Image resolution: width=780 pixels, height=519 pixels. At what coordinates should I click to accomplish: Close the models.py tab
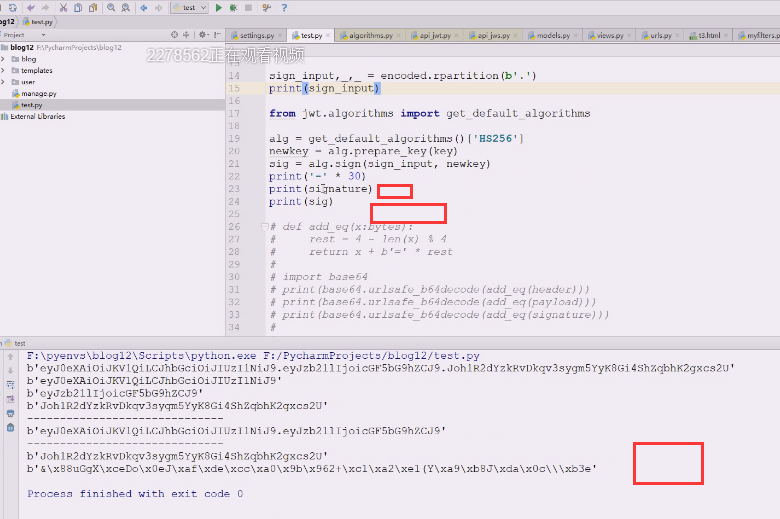tap(576, 35)
